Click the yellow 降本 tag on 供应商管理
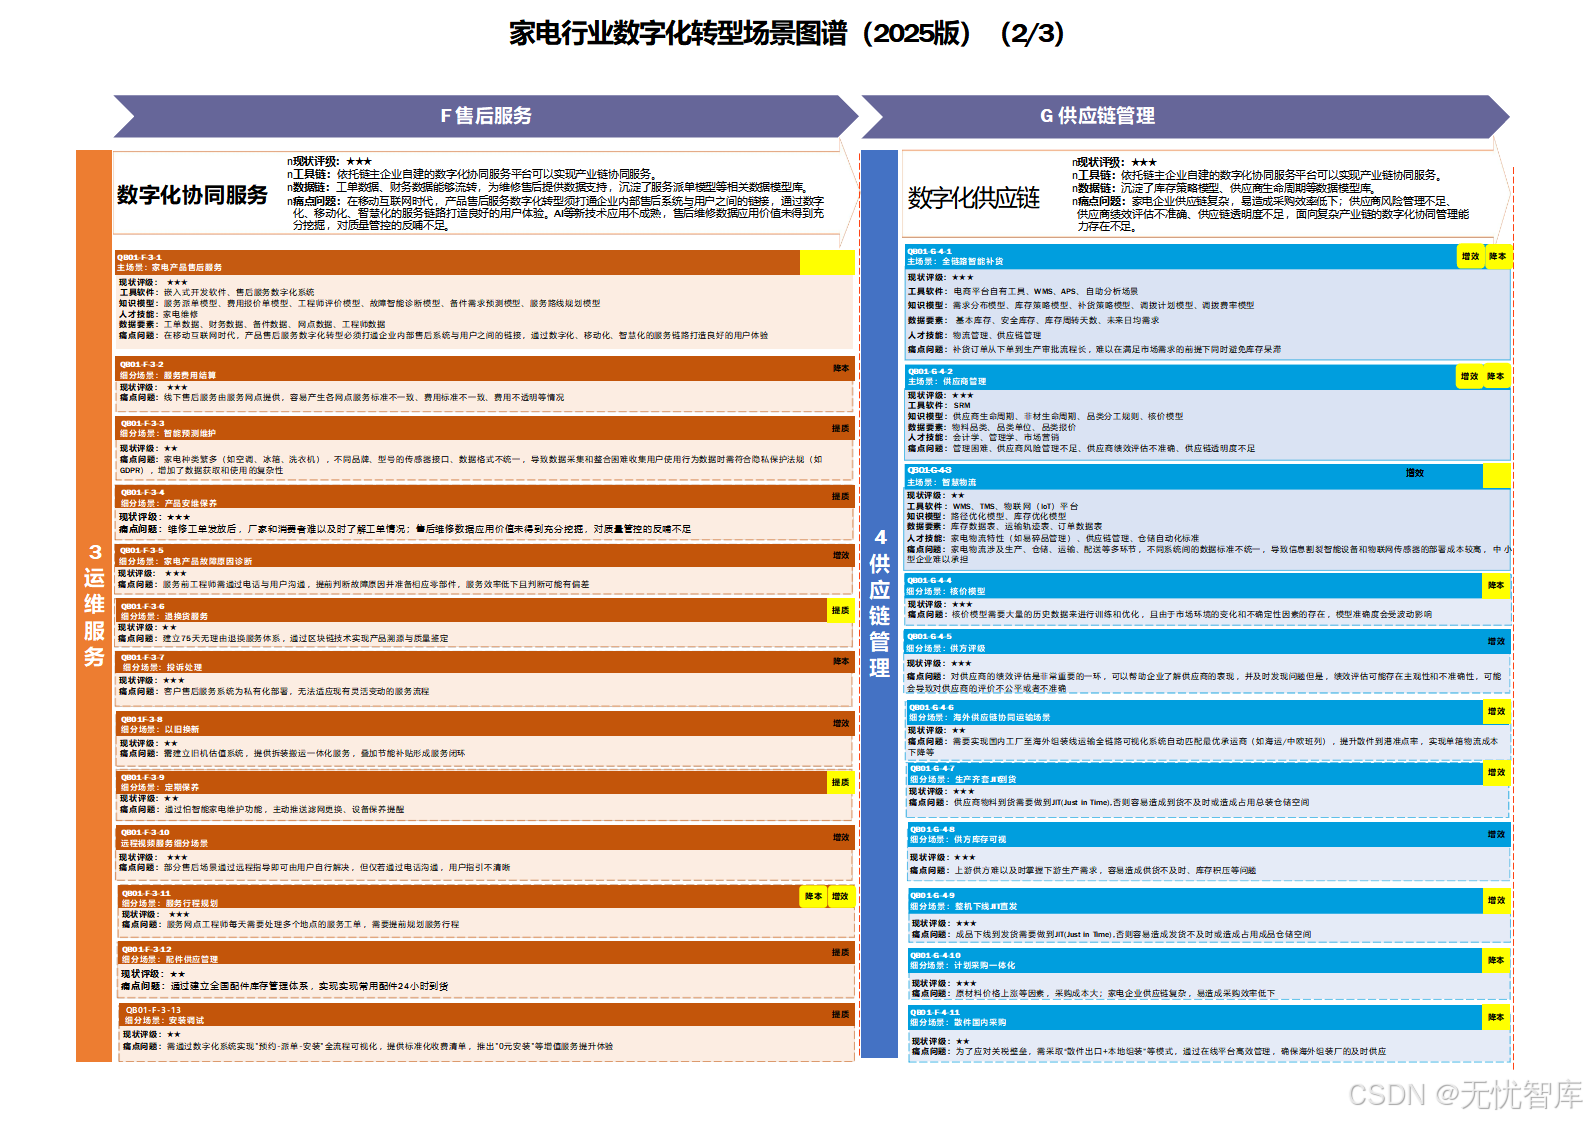The width and height of the screenshot is (1587, 1122). 1495,376
